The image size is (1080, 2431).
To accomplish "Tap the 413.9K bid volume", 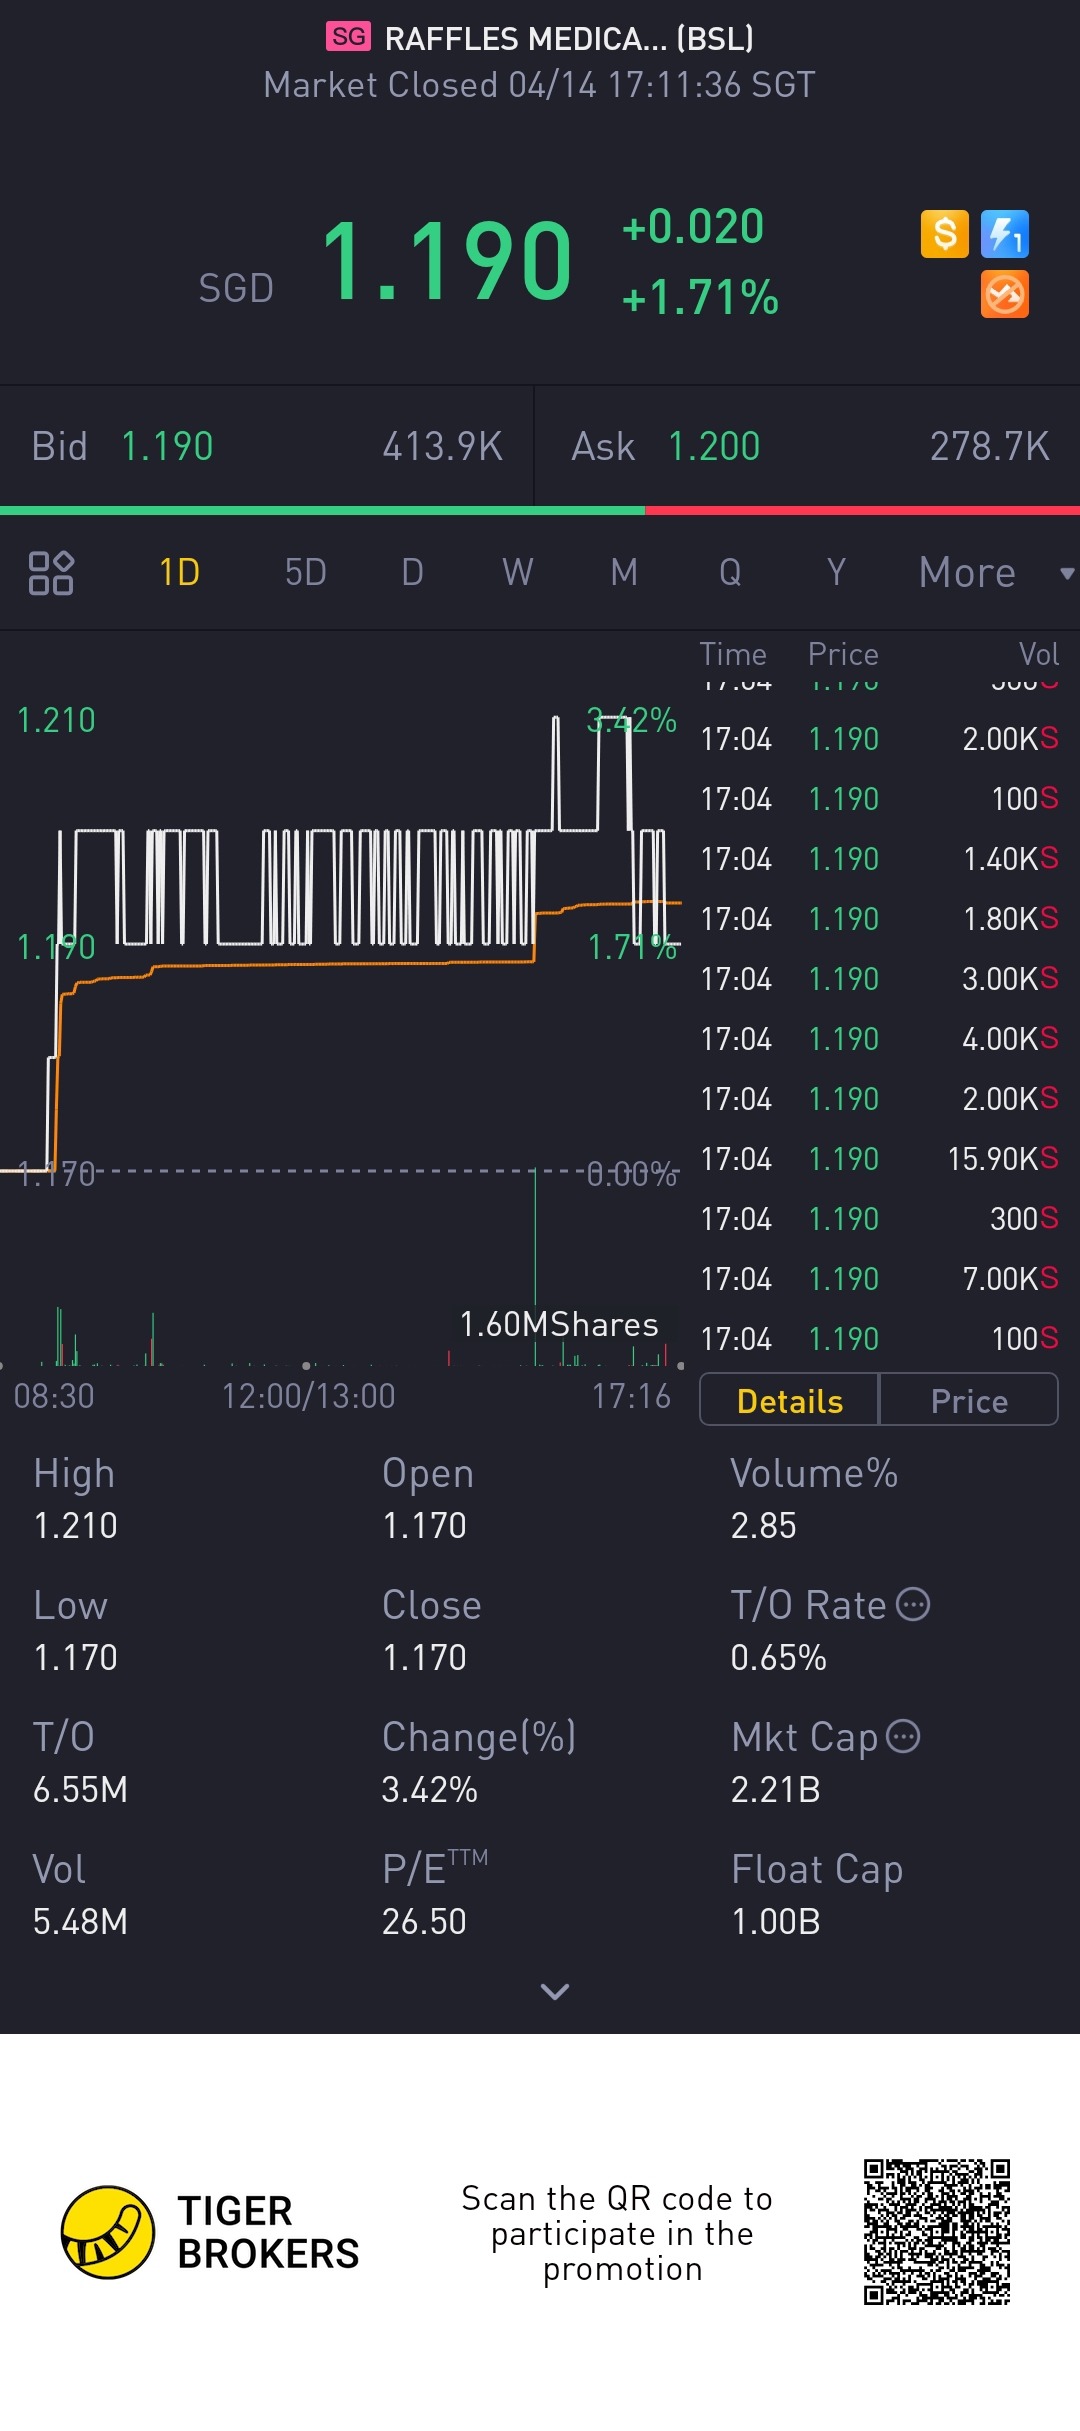I will [443, 446].
